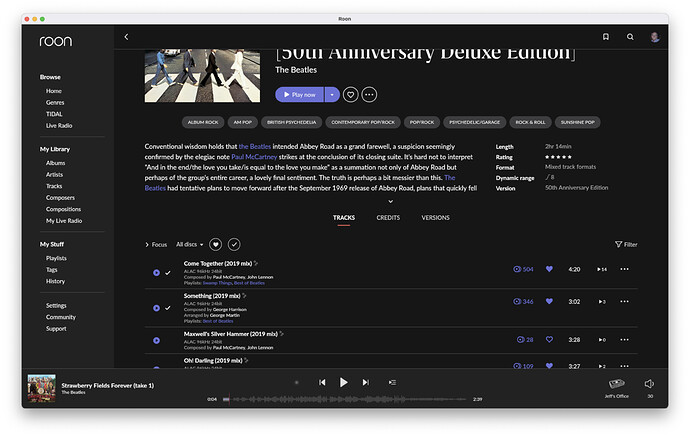690x437 pixels.
Task: Select the SUNSHINE POP genre tag
Action: 577,122
